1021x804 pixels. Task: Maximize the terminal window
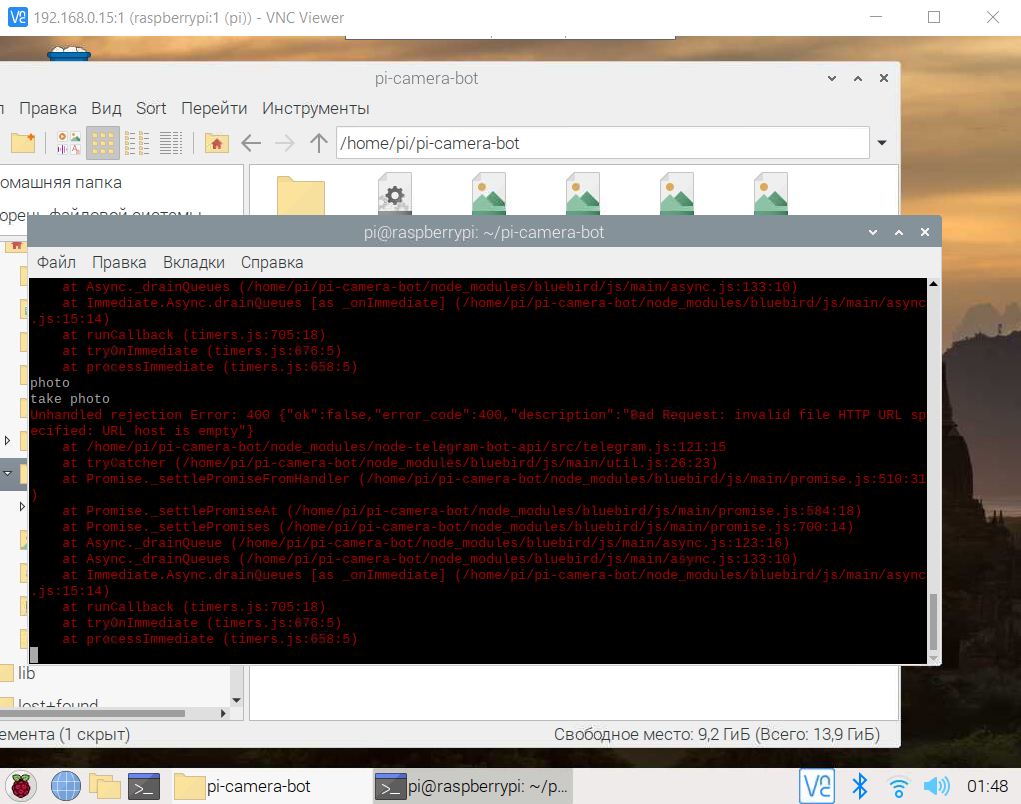[899, 232]
